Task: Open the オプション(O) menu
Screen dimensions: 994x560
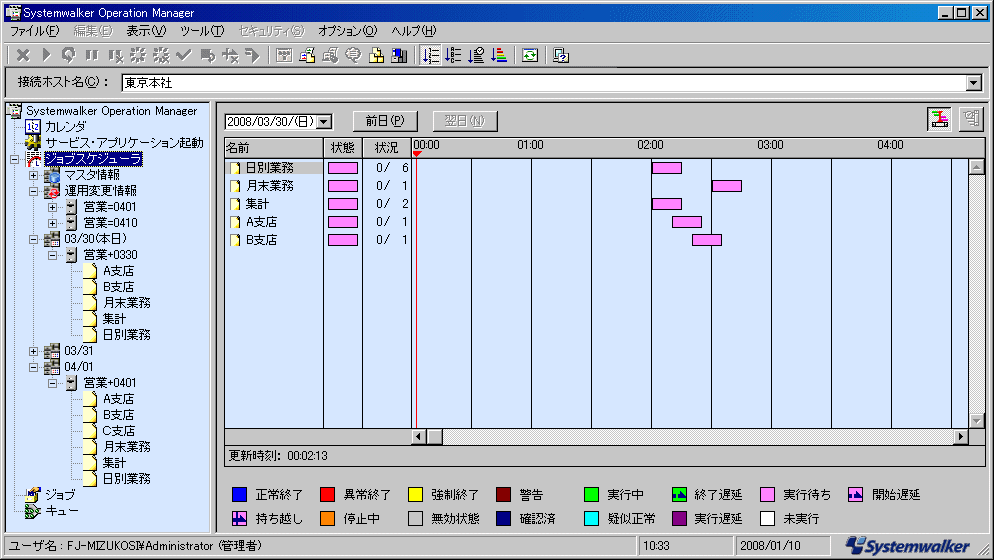Action: tap(347, 30)
